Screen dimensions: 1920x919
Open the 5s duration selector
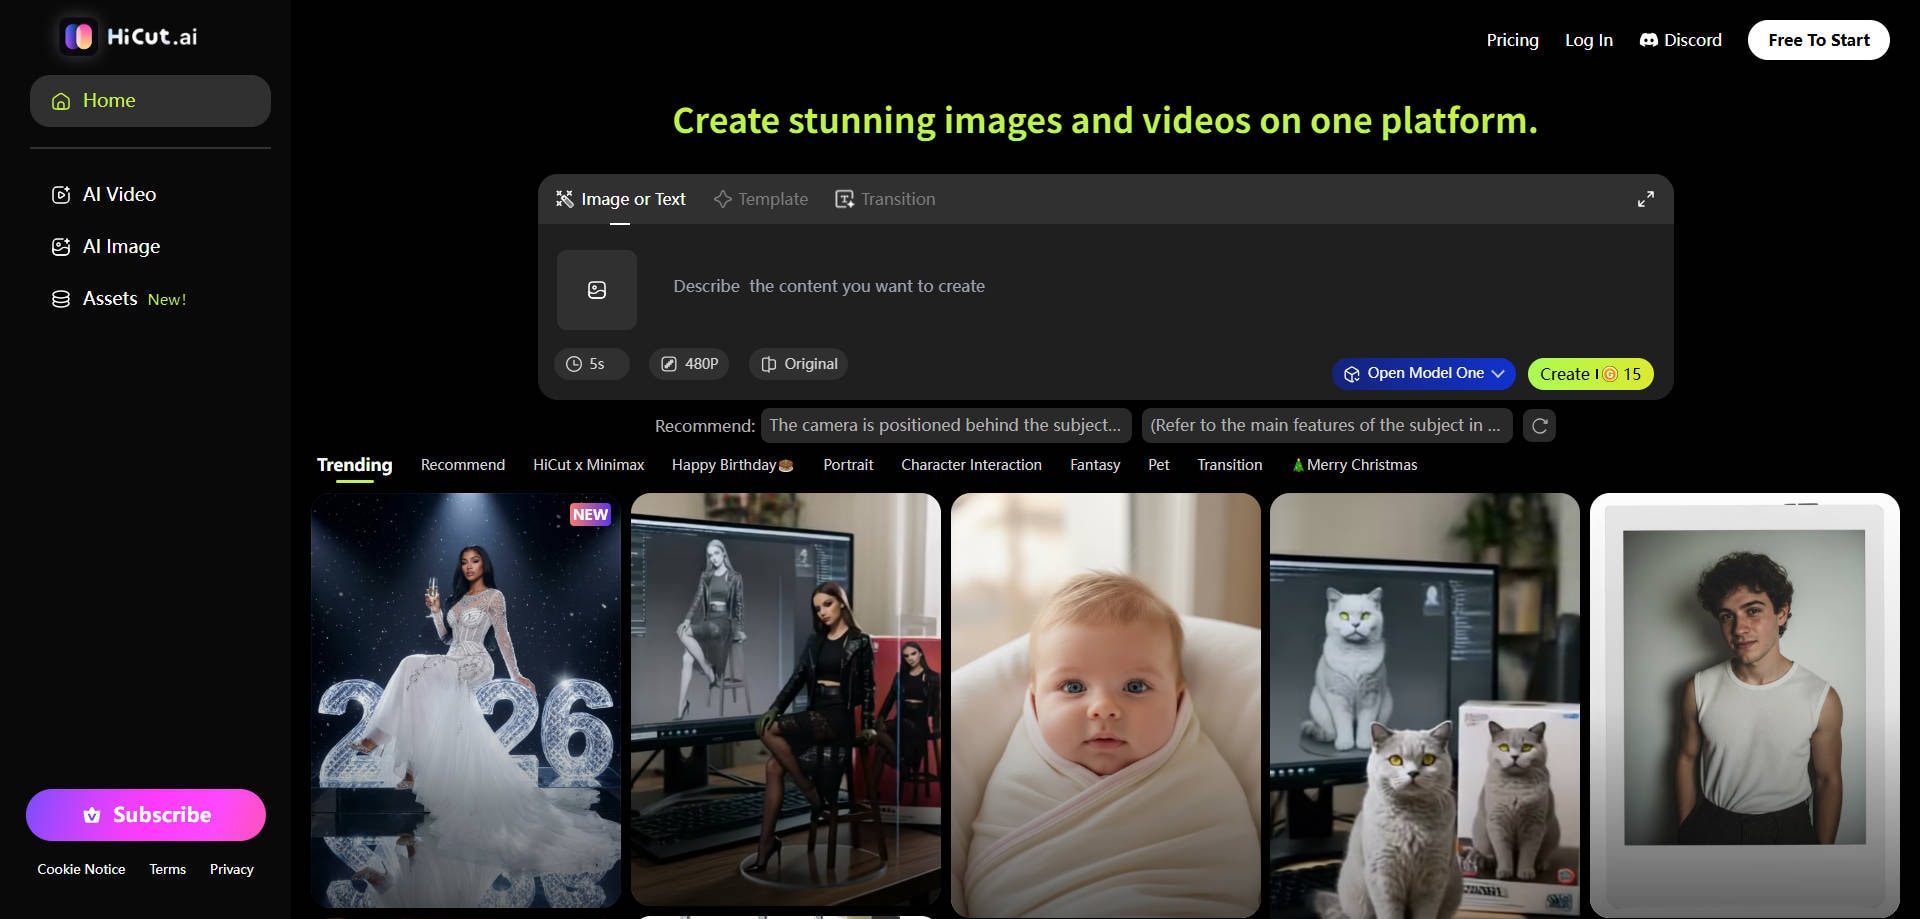point(592,364)
